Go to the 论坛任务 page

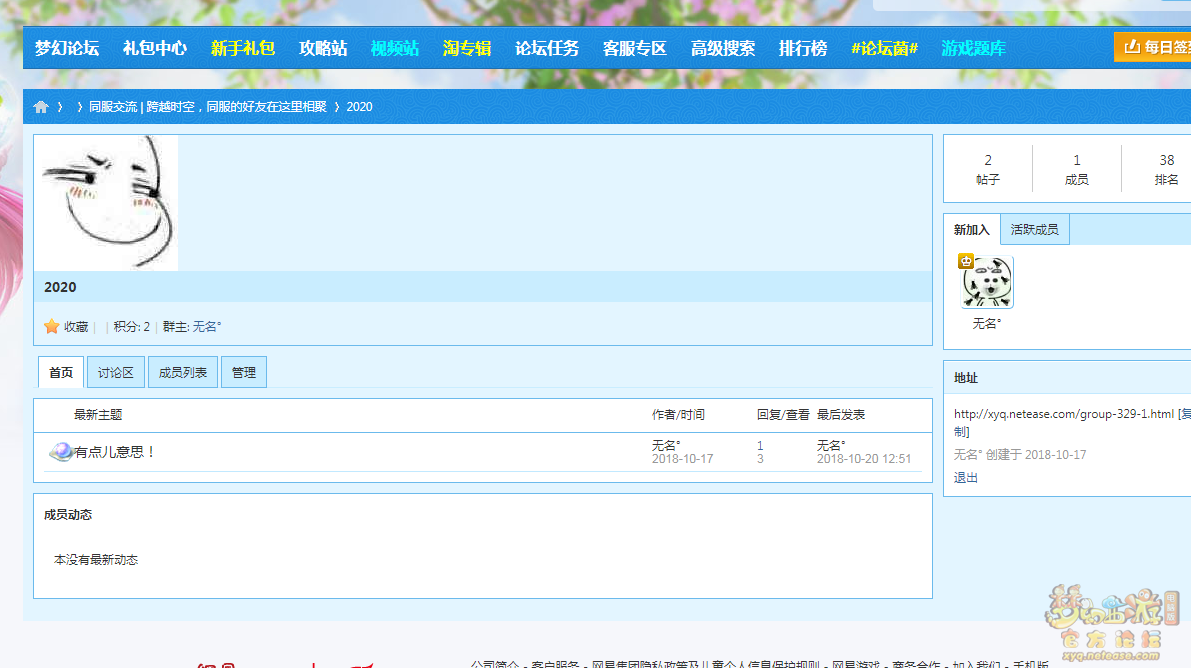pyautogui.click(x=547, y=49)
